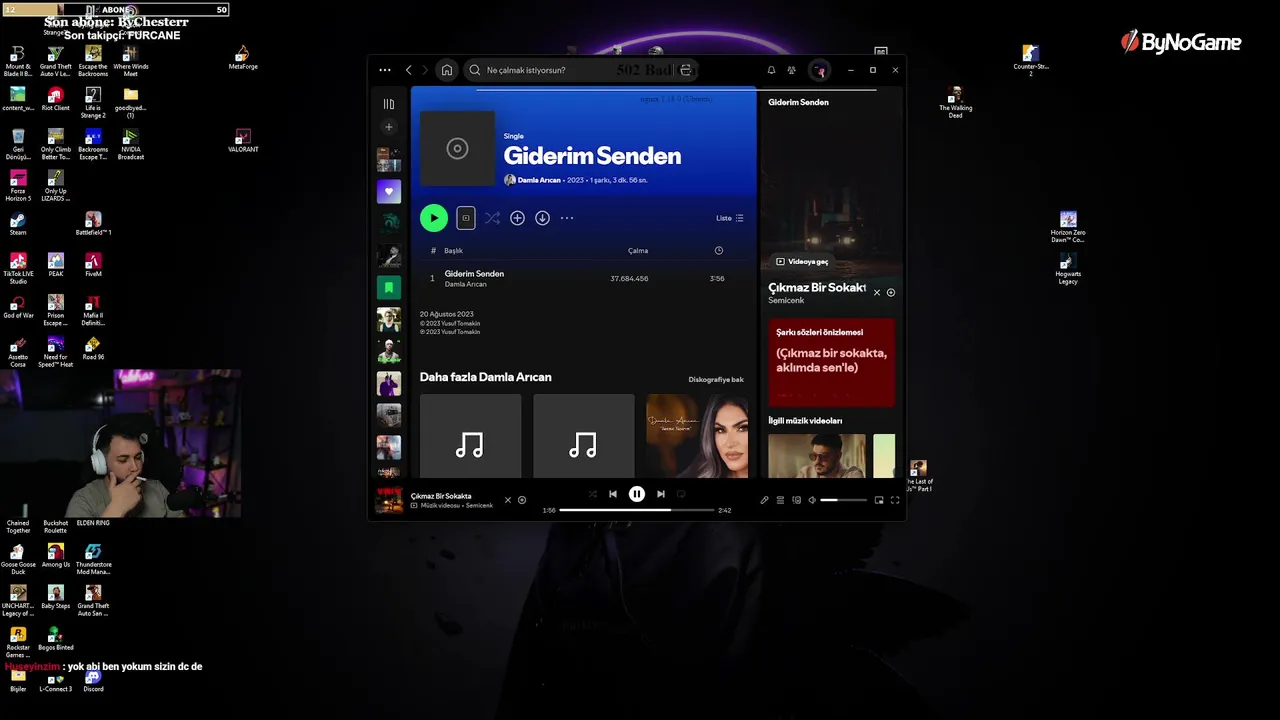The image size is (1280, 720).
Task: Add Çıkmaz Bir Sokakta to playlist in player bar
Action: point(522,500)
